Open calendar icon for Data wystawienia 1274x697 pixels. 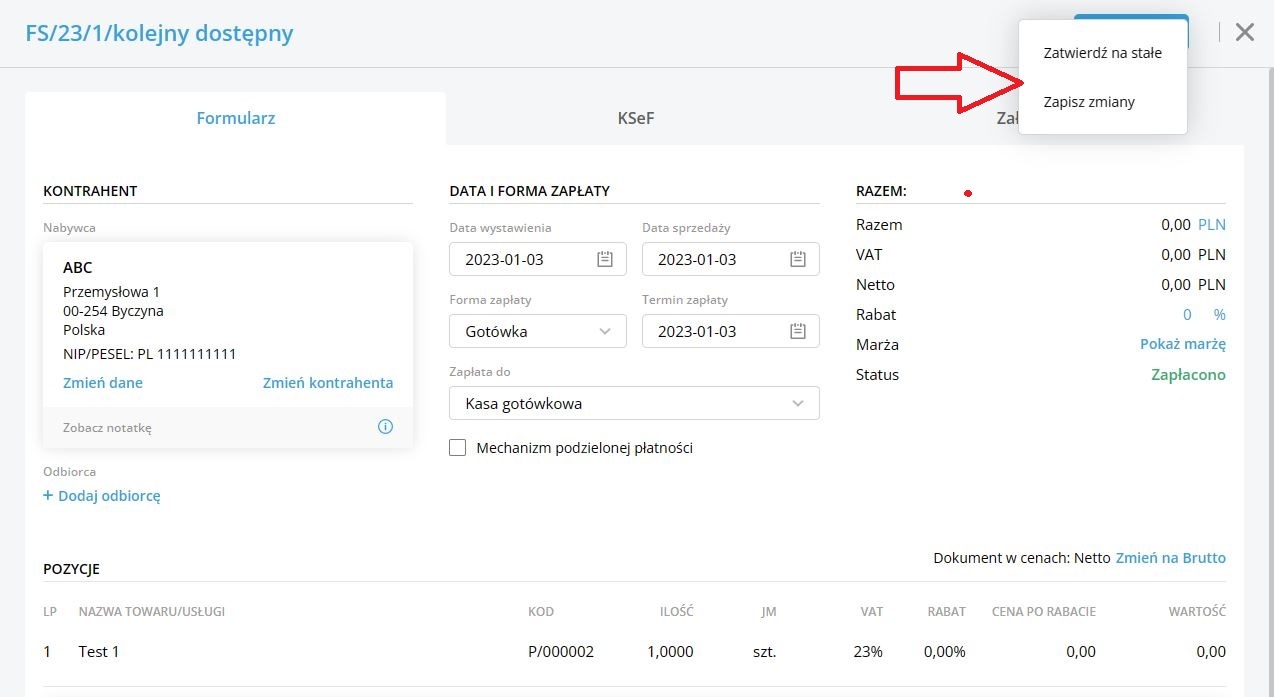pos(605,259)
